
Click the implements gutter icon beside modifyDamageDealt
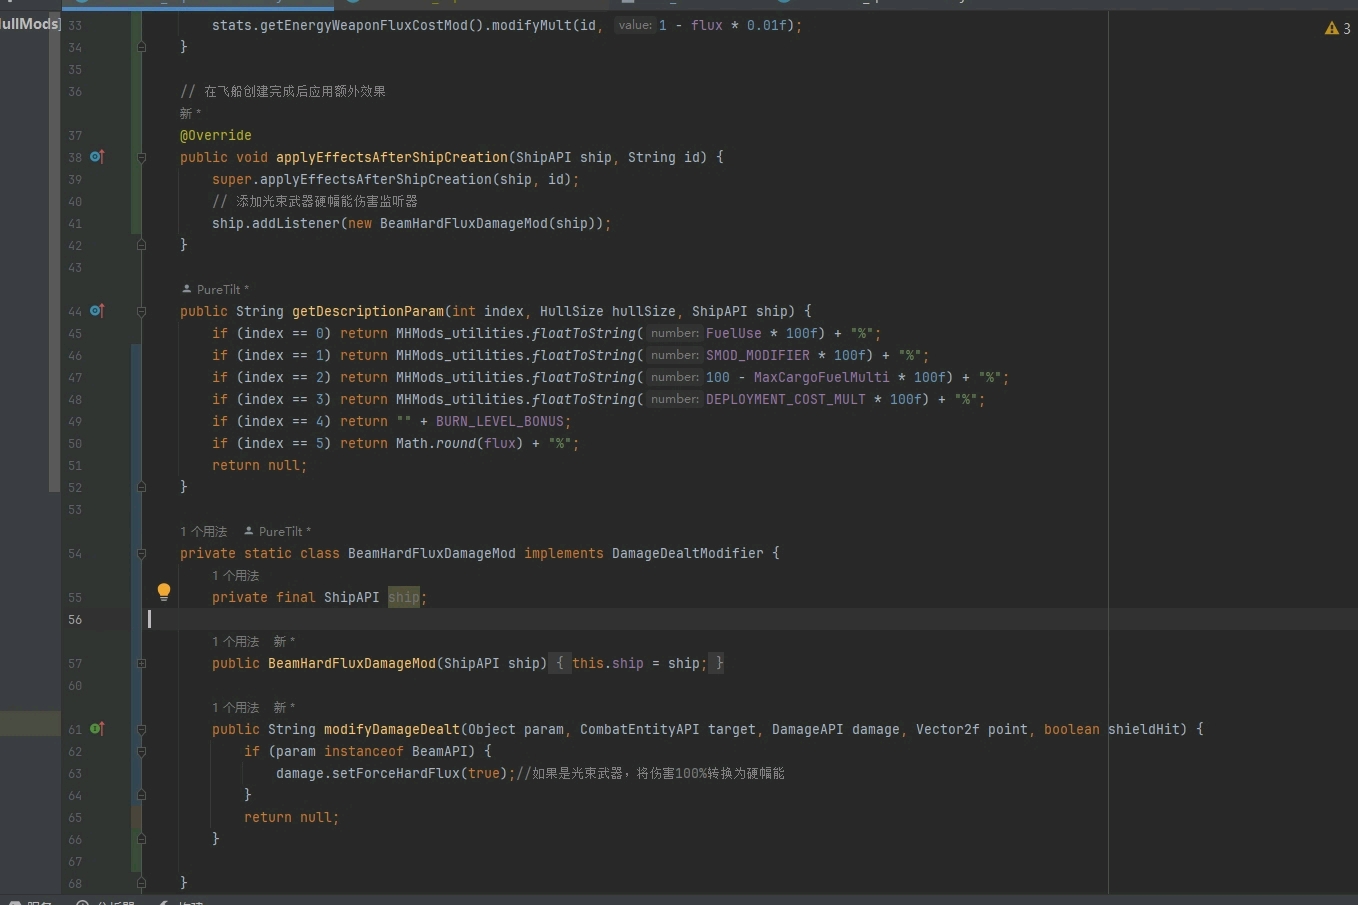pos(97,729)
